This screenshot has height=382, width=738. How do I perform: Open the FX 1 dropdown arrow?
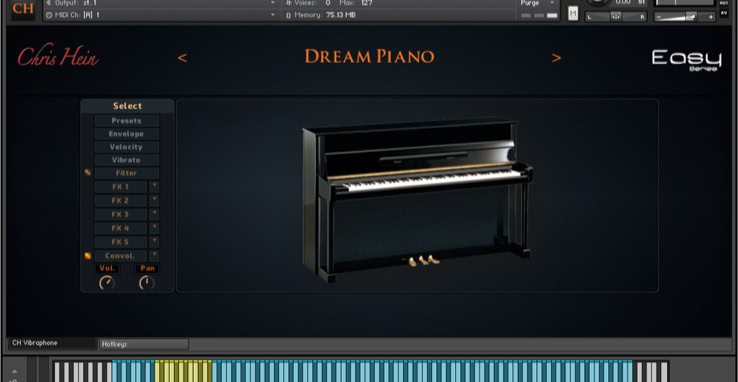(x=154, y=187)
